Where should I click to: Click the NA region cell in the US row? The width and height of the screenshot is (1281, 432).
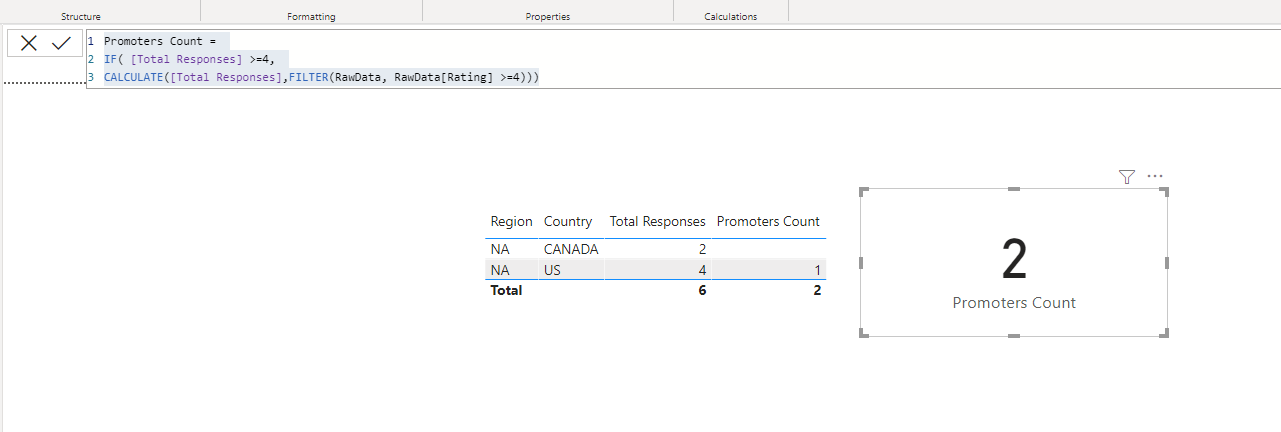[x=500, y=270]
